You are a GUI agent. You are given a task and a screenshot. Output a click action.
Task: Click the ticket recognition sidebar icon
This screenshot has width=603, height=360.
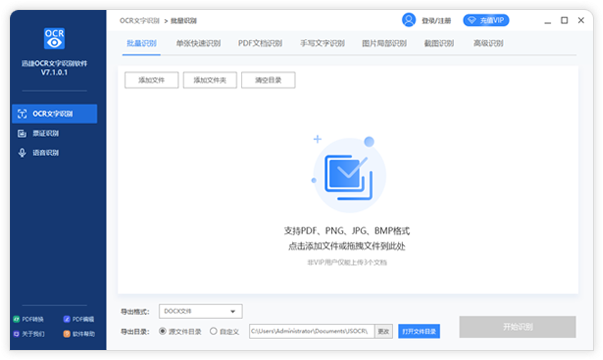pos(22,133)
